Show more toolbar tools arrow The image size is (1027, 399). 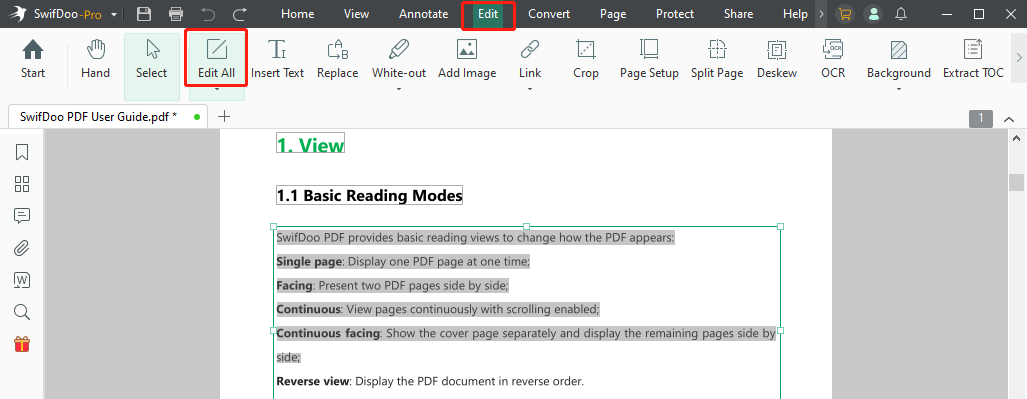click(x=1019, y=58)
